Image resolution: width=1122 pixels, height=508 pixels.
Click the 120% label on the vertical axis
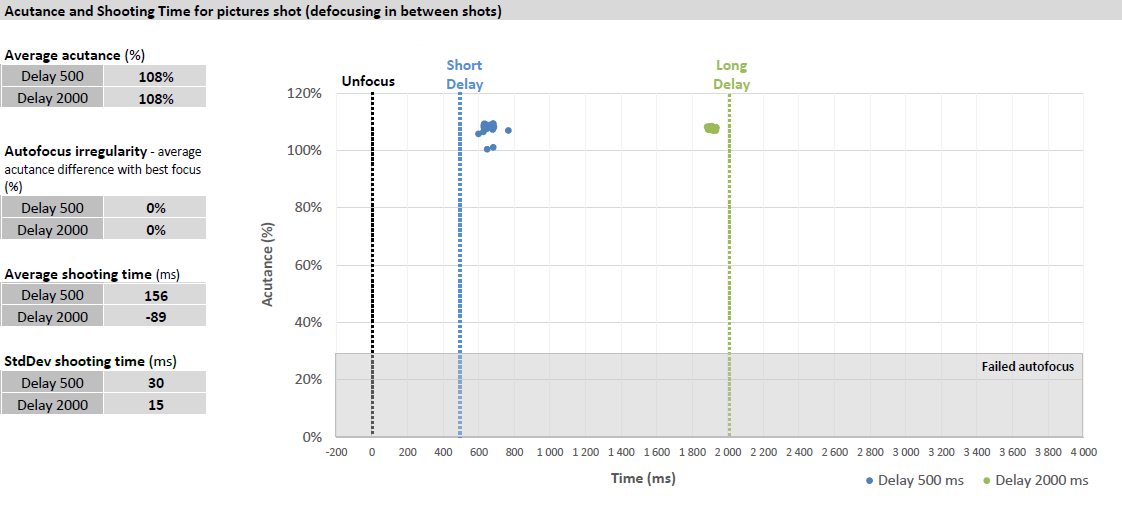(304, 93)
